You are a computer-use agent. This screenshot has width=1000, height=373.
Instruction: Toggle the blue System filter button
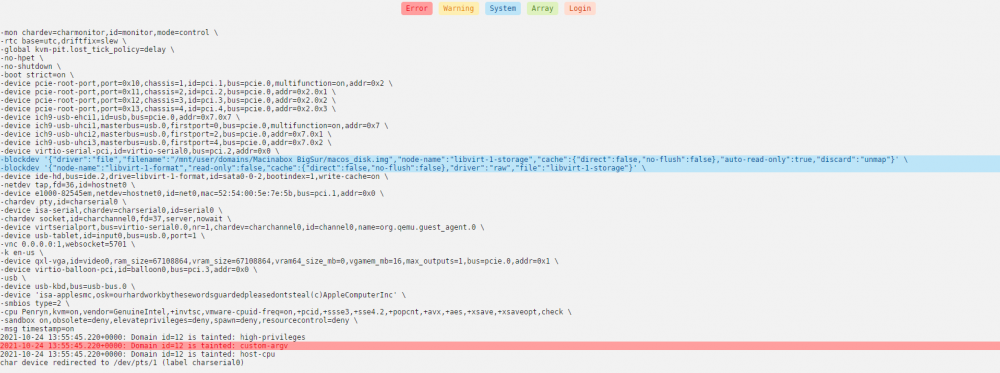pos(503,8)
